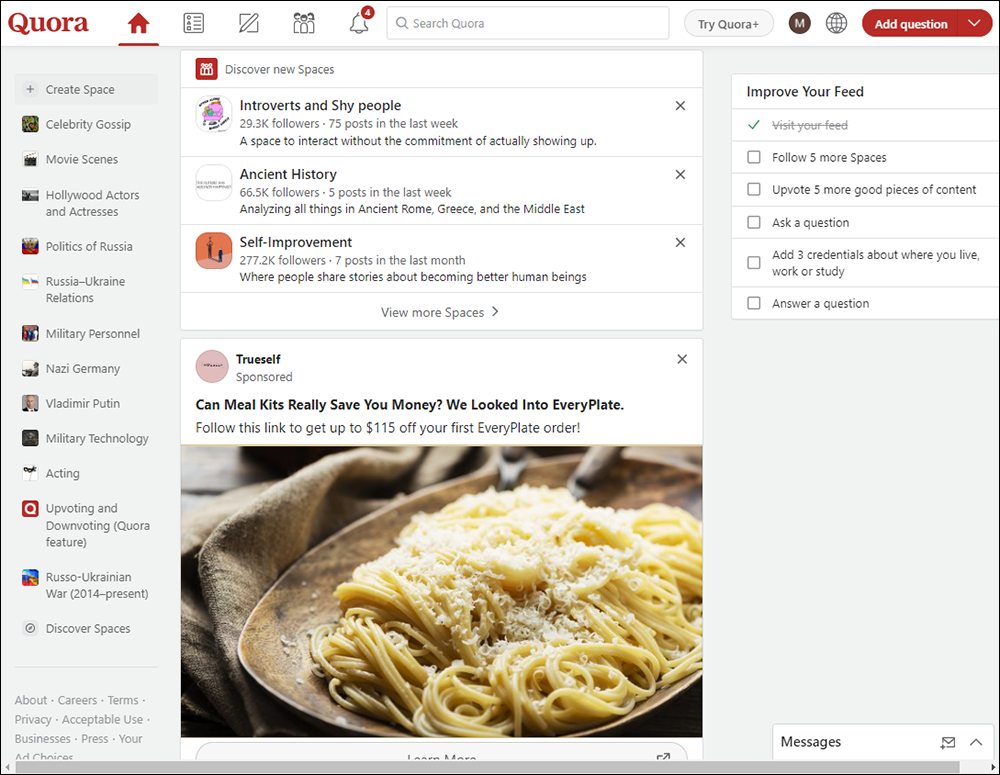This screenshot has height=775, width=1000.
Task: Click the Discover new Spaces red icon
Action: (x=207, y=69)
